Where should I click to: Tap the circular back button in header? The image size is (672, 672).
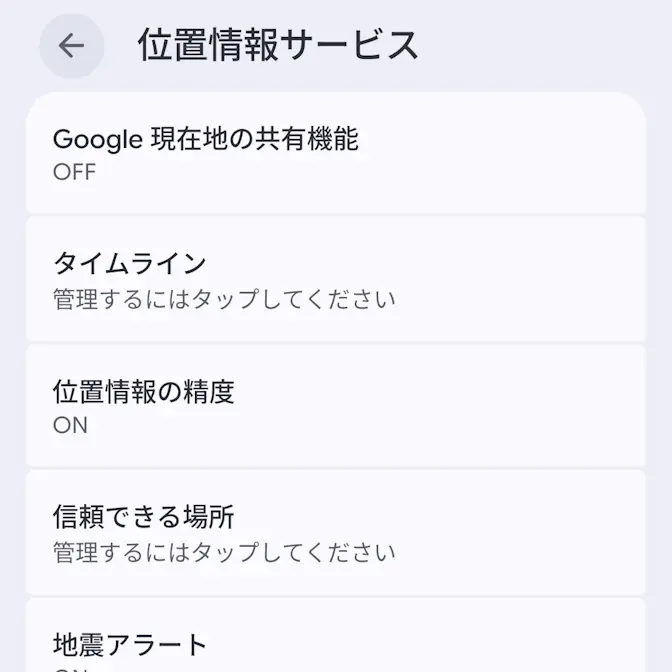(x=71, y=46)
